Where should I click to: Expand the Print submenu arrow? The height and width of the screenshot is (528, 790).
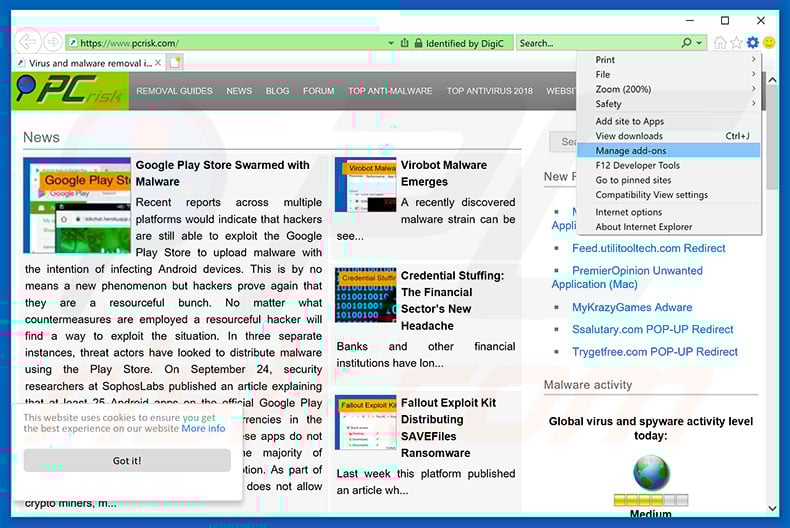pyautogui.click(x=753, y=59)
